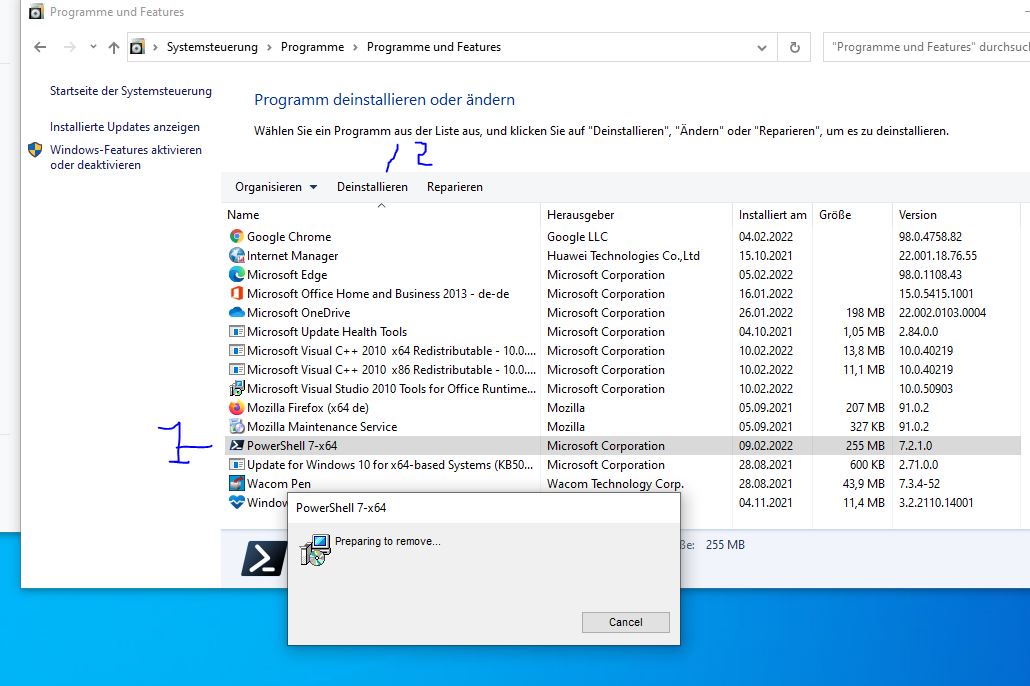1030x686 pixels.
Task: Expand the breadcrumb arrow after Programme
Action: tap(355, 47)
